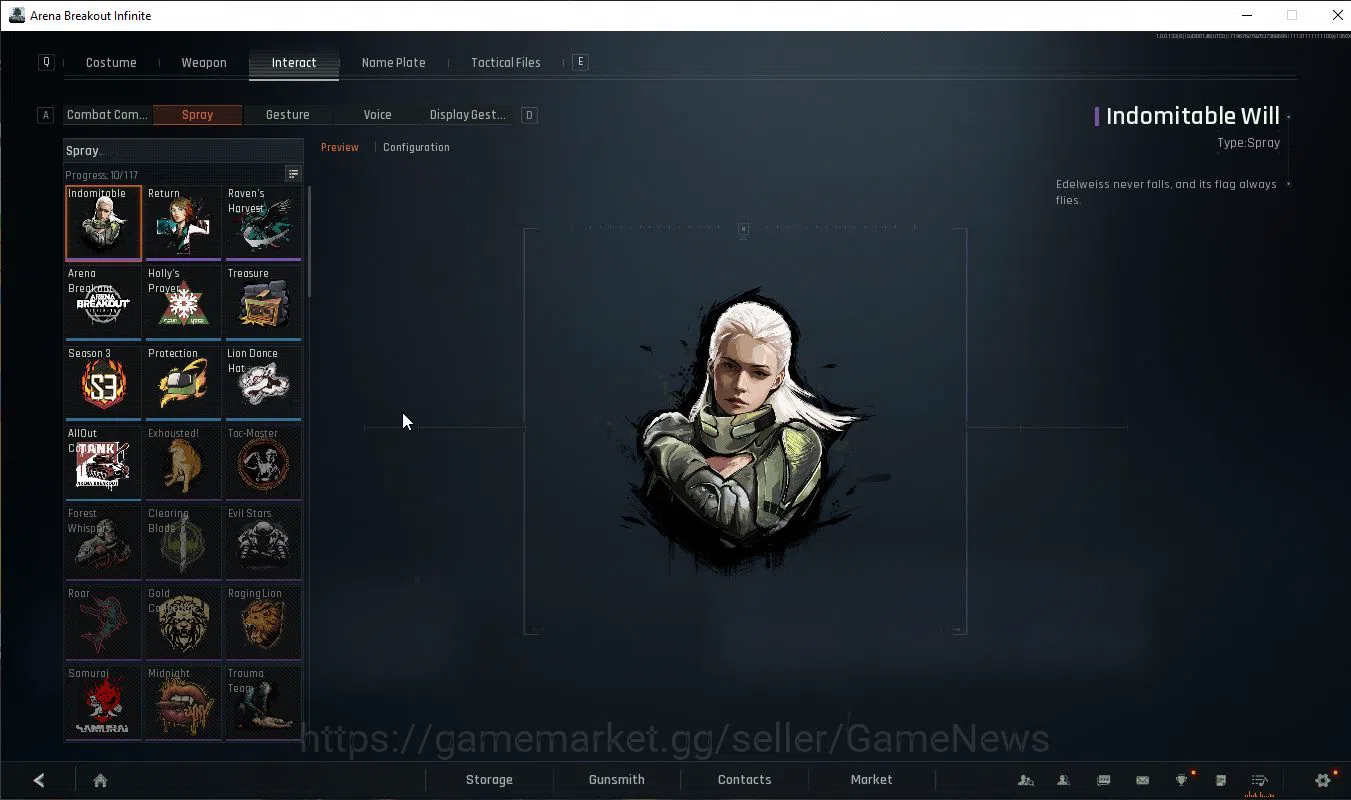
Task: Select the Treasure spray
Action: click(x=263, y=302)
